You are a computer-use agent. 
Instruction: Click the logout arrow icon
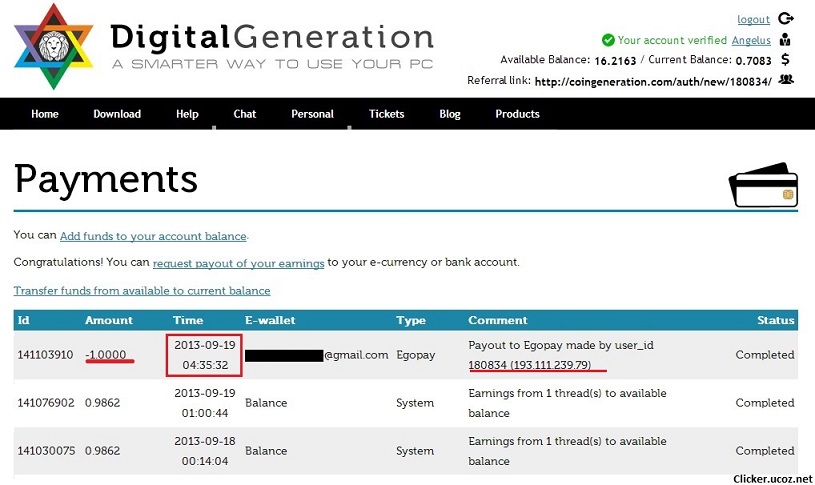pos(785,19)
